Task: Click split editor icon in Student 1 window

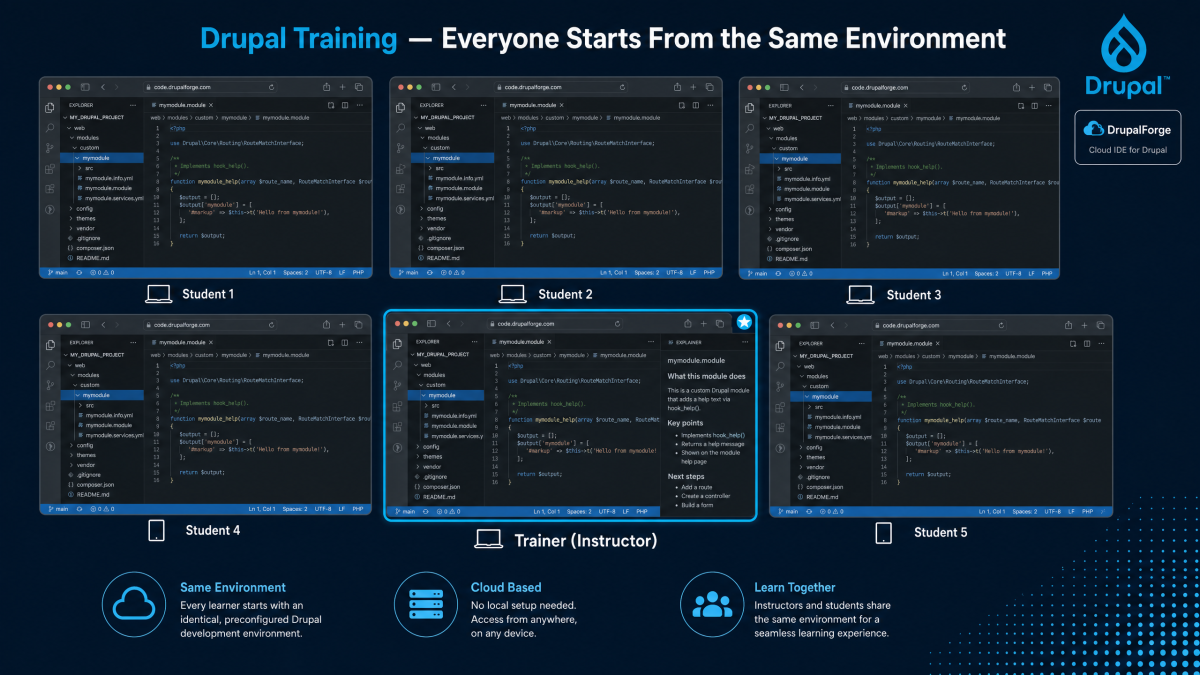Action: point(344,104)
